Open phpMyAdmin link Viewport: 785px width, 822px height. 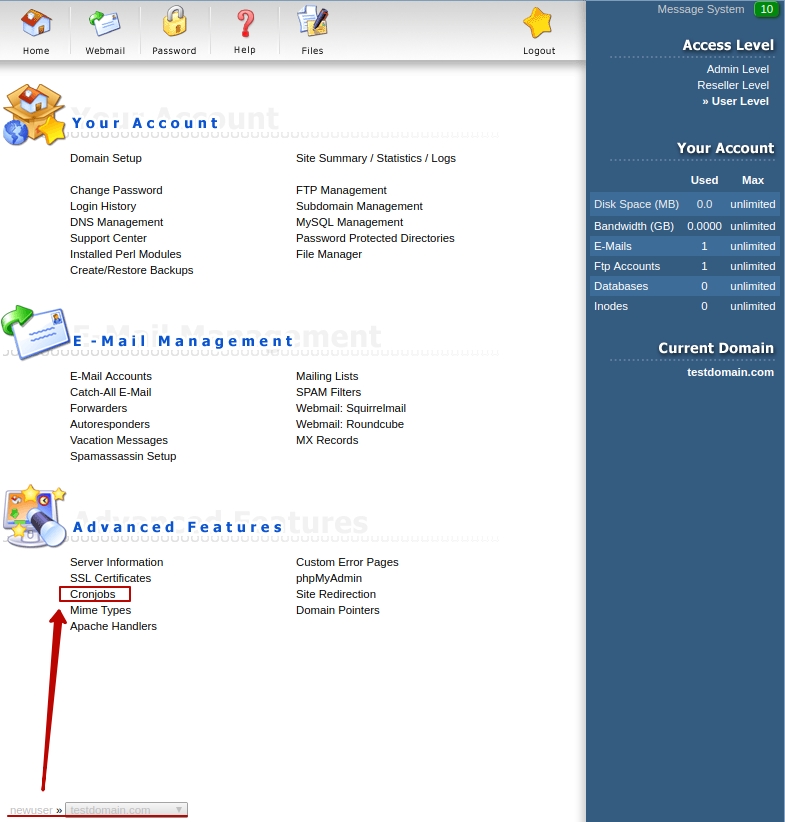click(329, 578)
